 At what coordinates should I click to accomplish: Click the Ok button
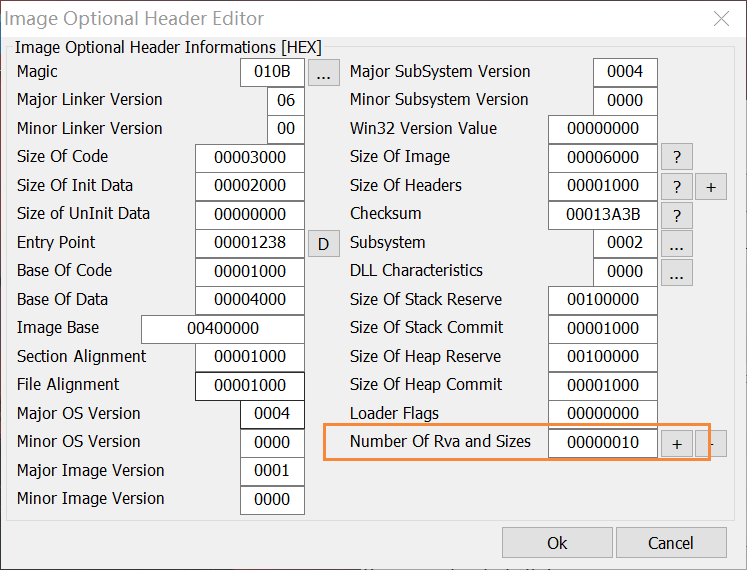[x=557, y=542]
